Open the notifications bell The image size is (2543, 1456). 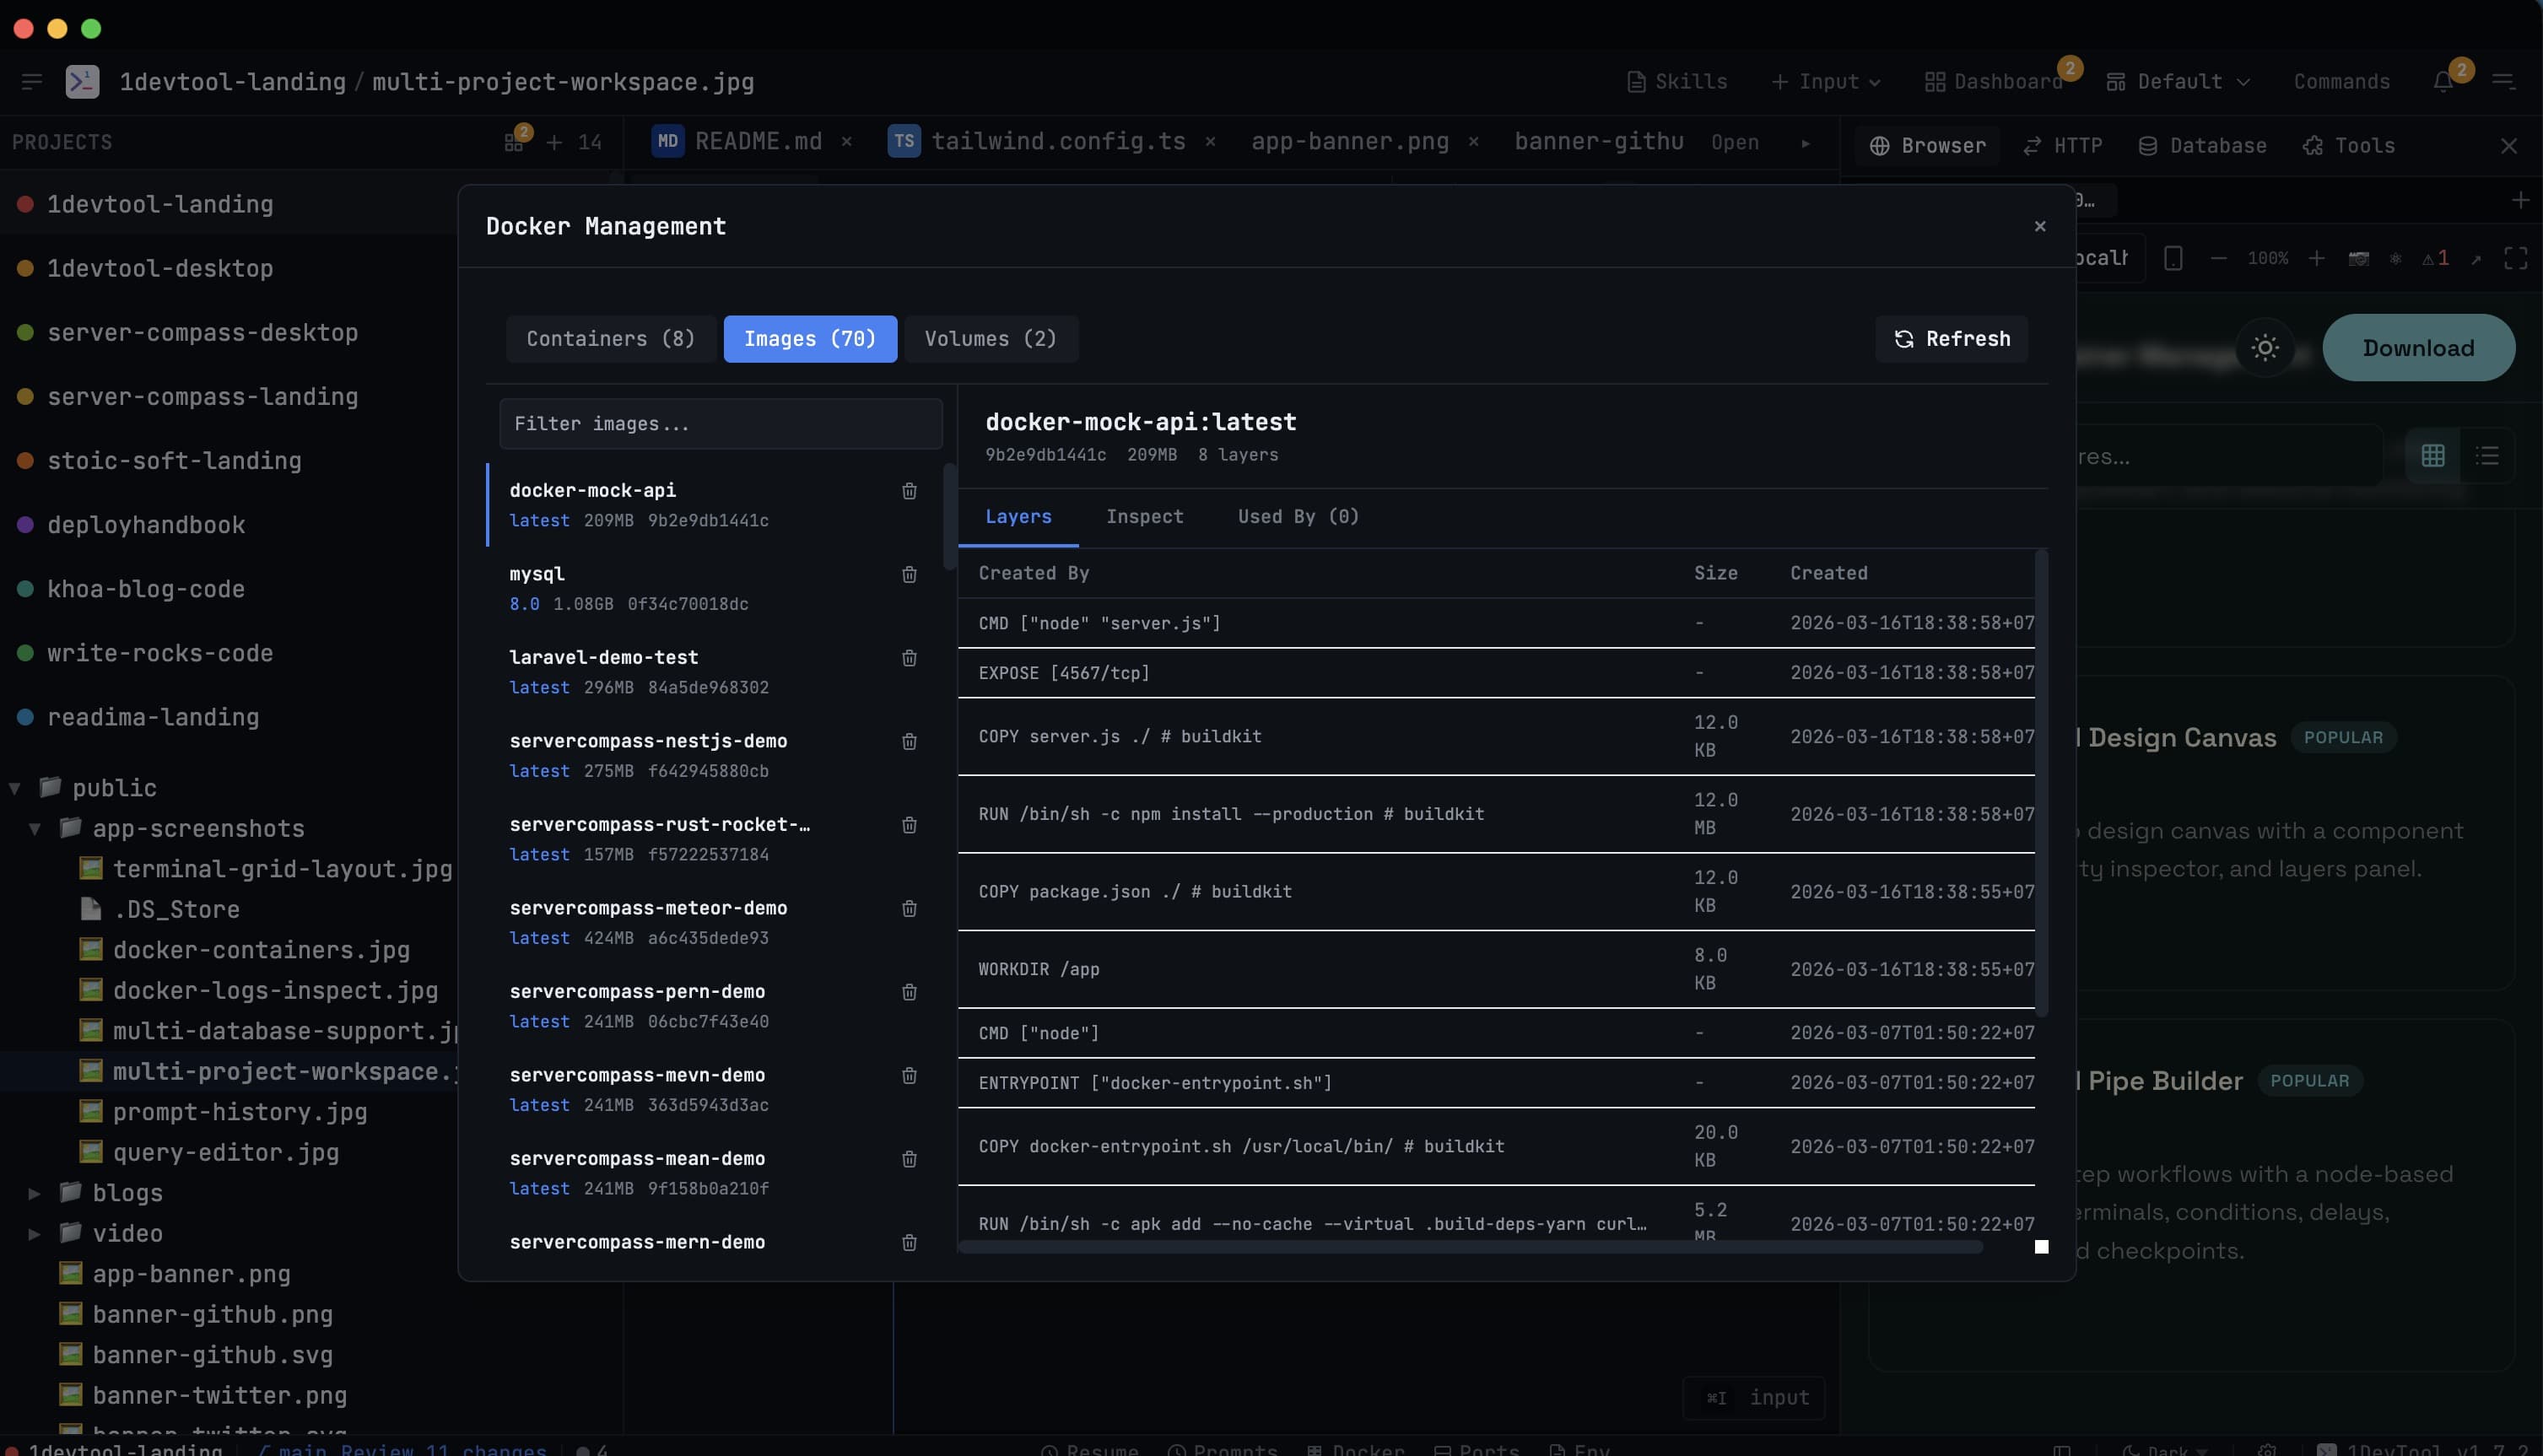click(x=2445, y=81)
